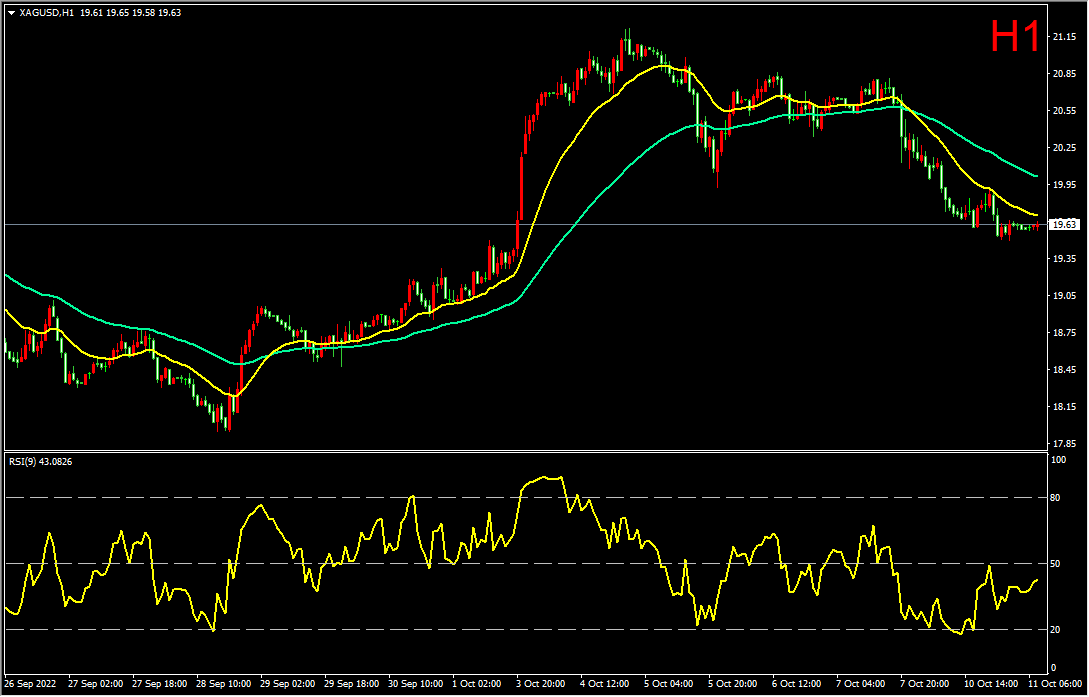Click the 19.95 price axis label
The width and height of the screenshot is (1089, 697).
(1065, 185)
